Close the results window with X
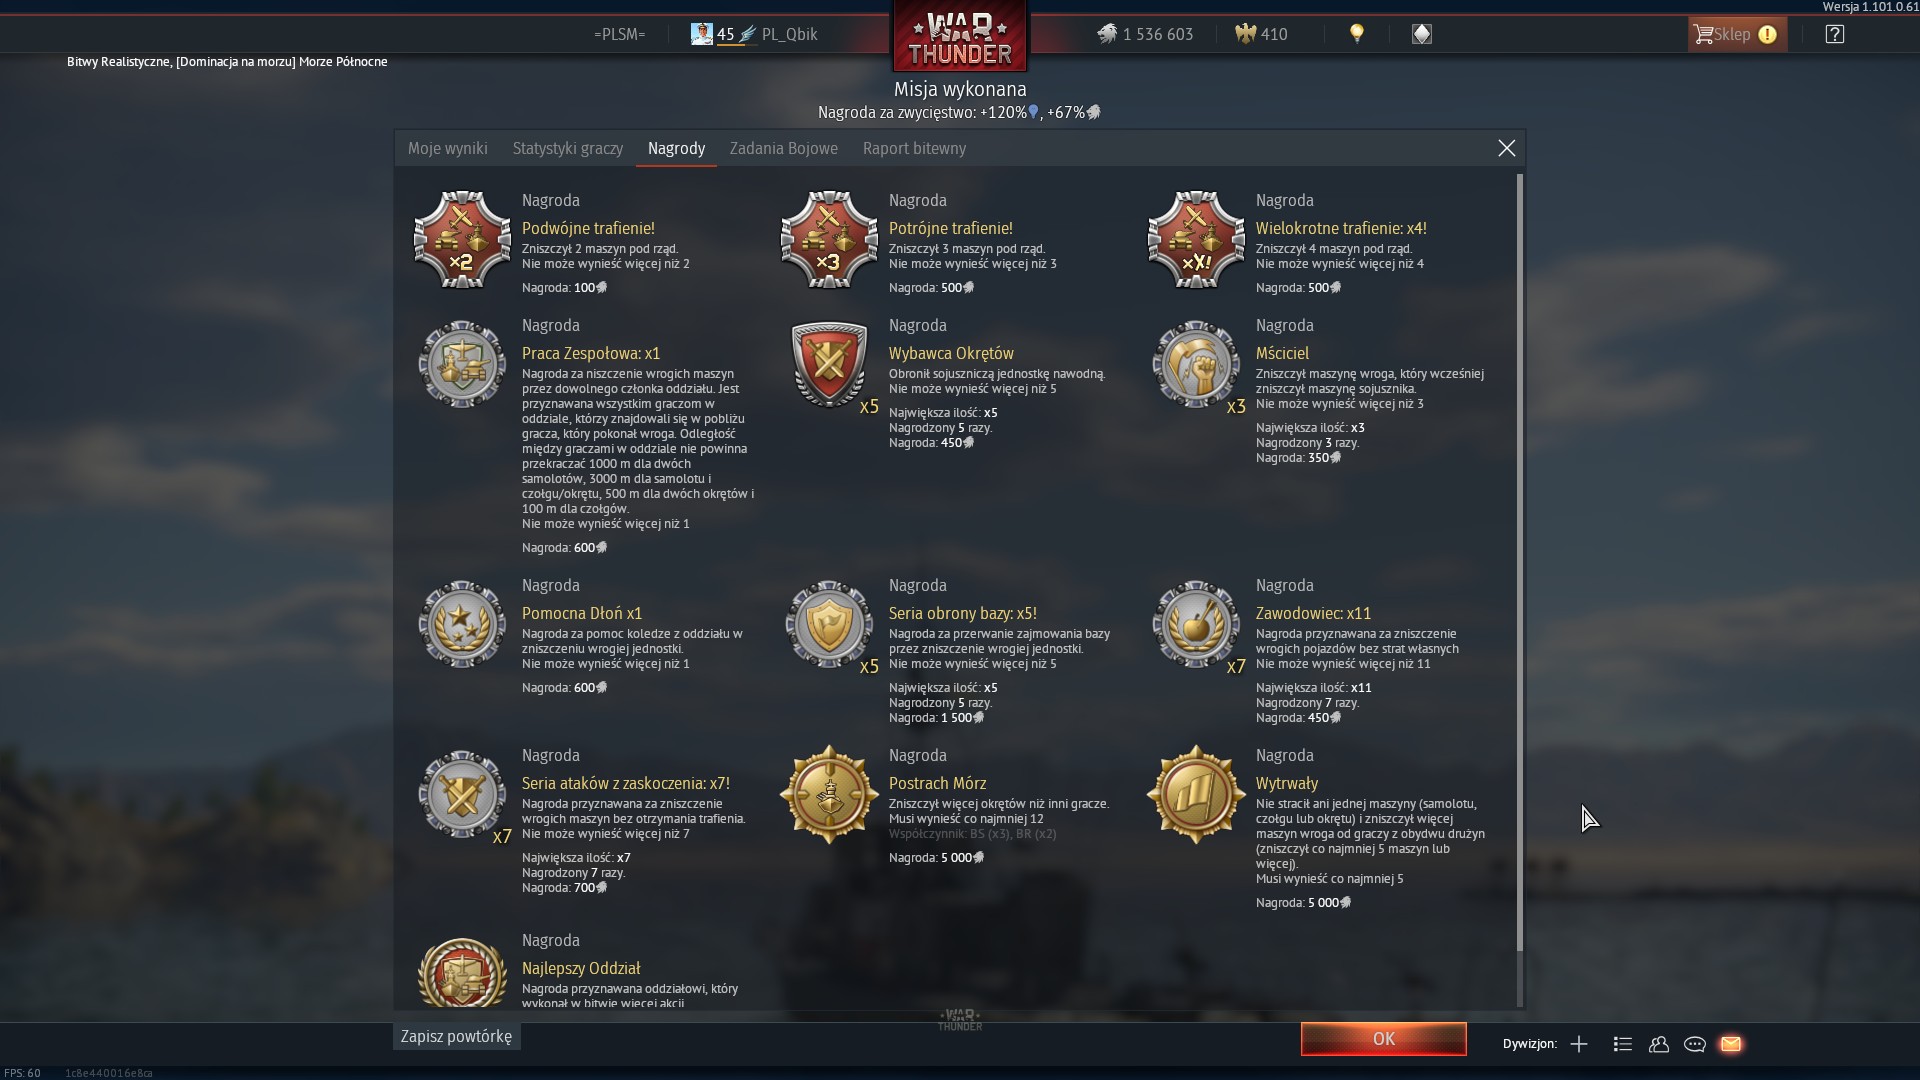This screenshot has width=1920, height=1080. [x=1507, y=148]
